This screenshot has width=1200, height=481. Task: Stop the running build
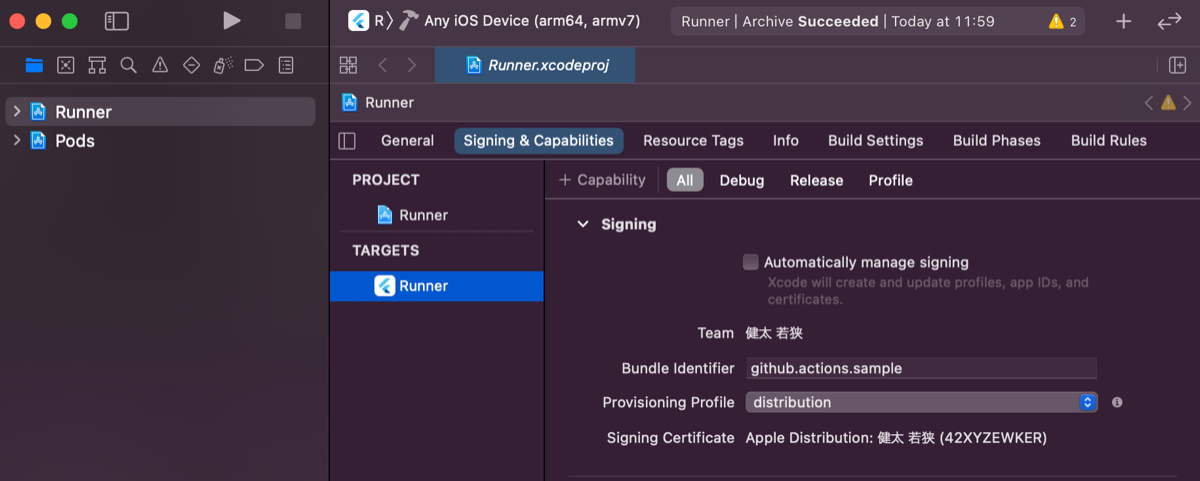pyautogui.click(x=293, y=21)
